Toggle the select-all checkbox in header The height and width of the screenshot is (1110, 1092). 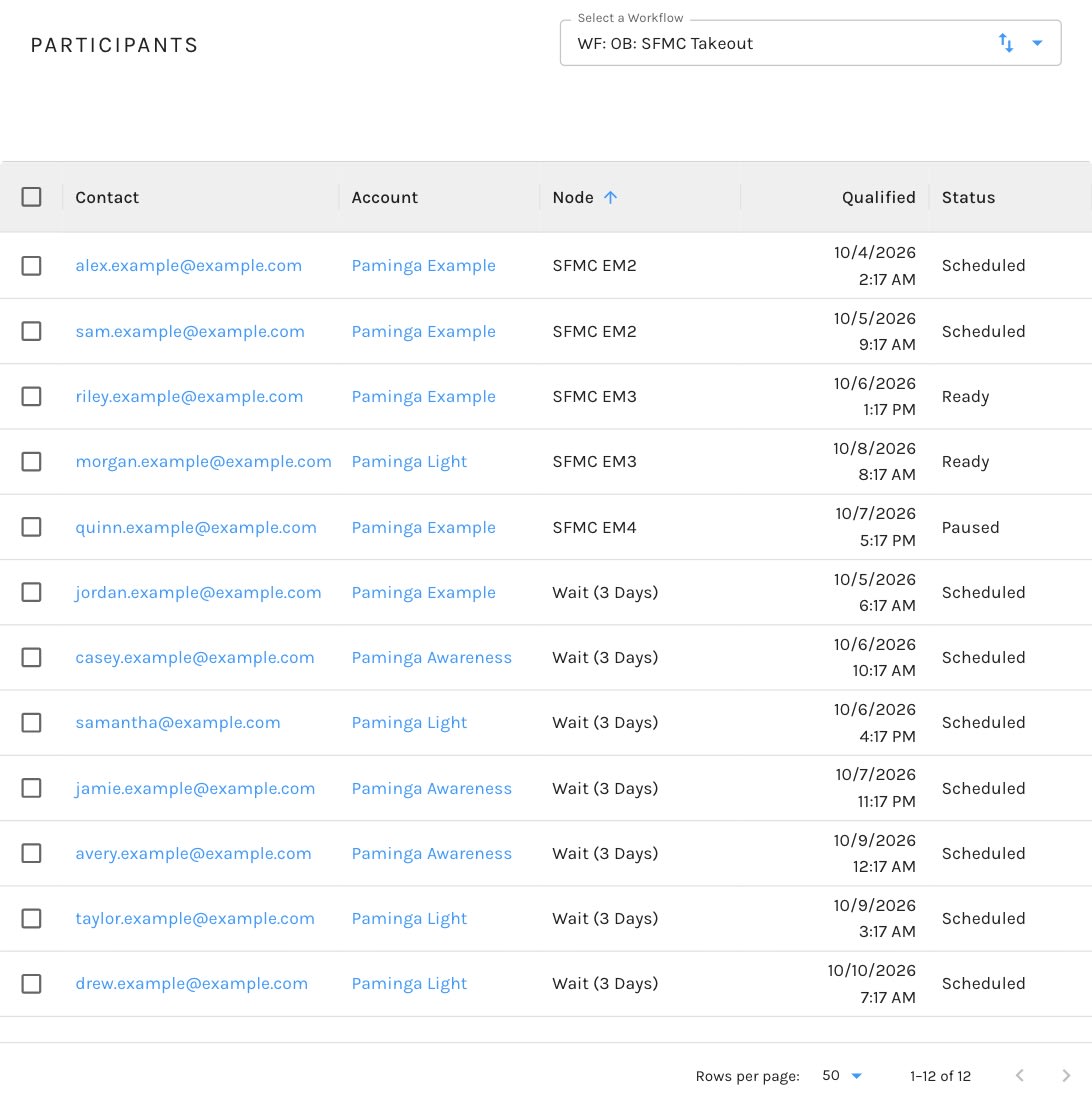(31, 197)
